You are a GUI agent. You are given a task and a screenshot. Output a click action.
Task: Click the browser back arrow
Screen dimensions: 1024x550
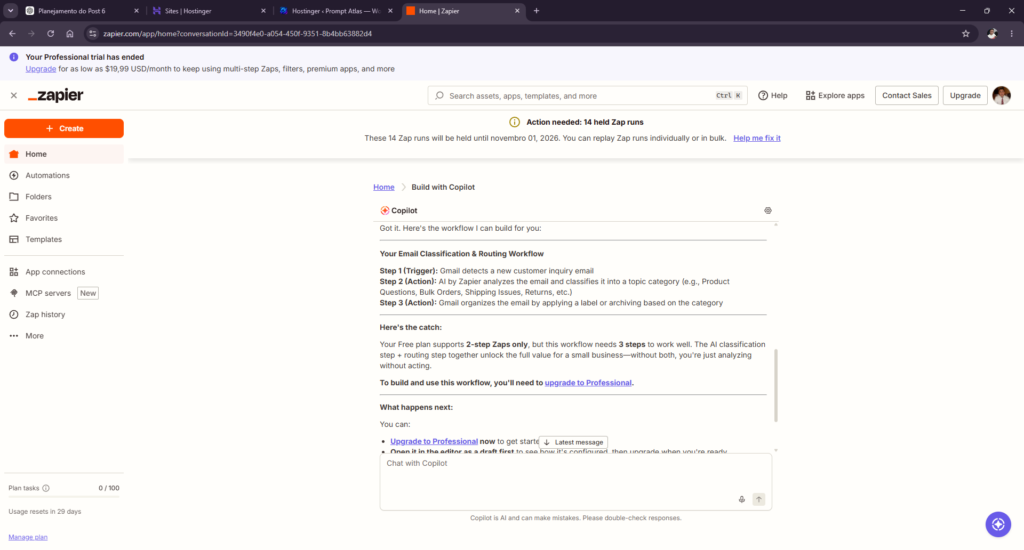click(12, 34)
